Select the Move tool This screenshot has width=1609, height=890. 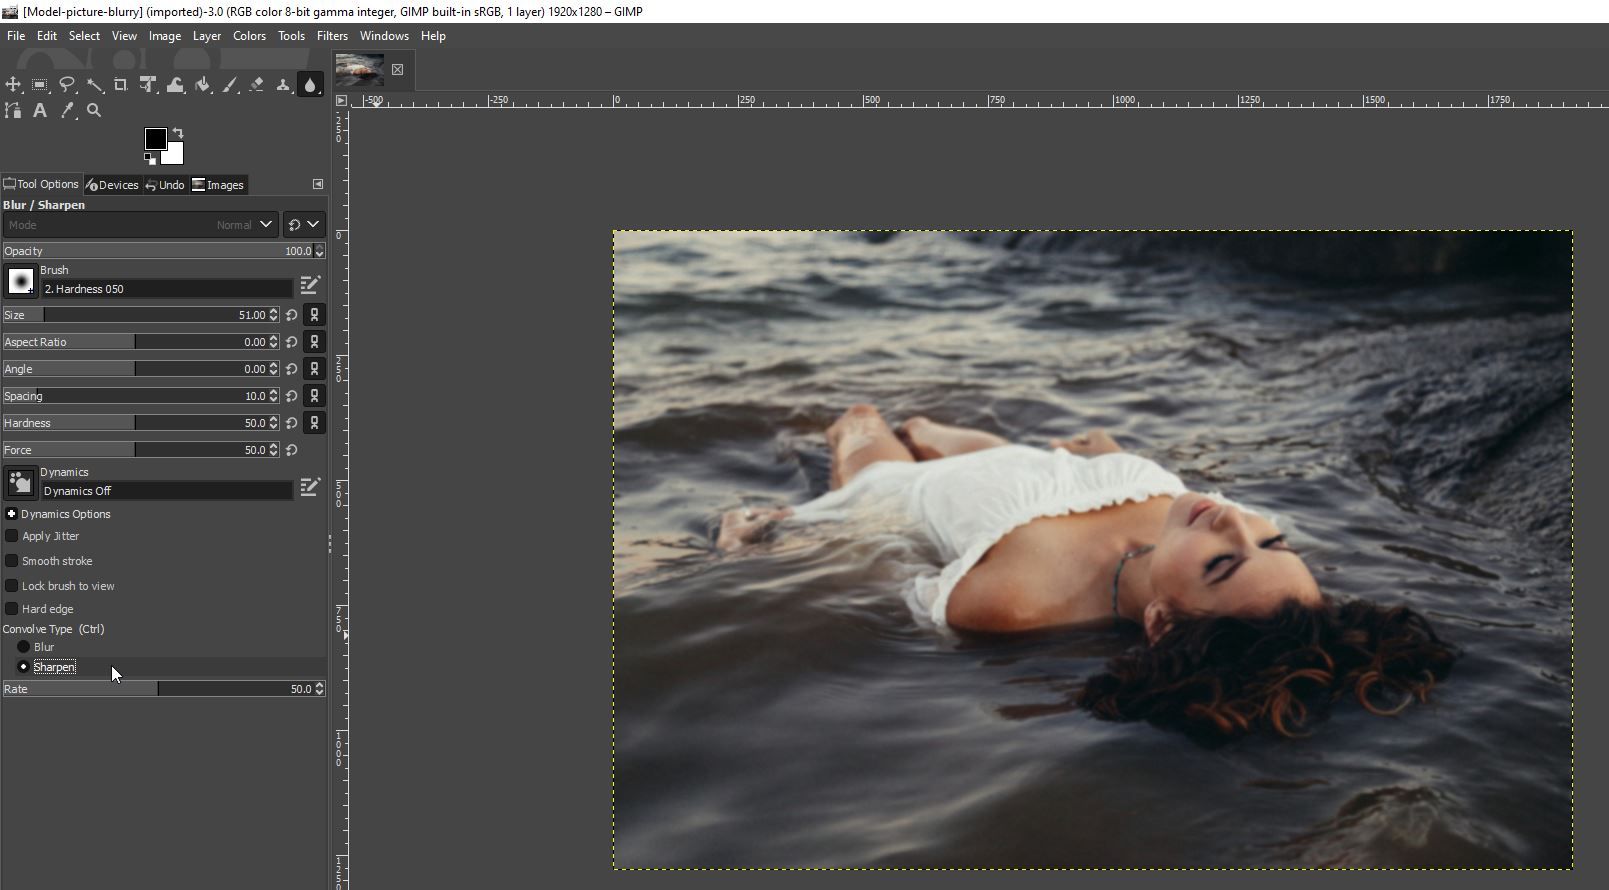13,85
